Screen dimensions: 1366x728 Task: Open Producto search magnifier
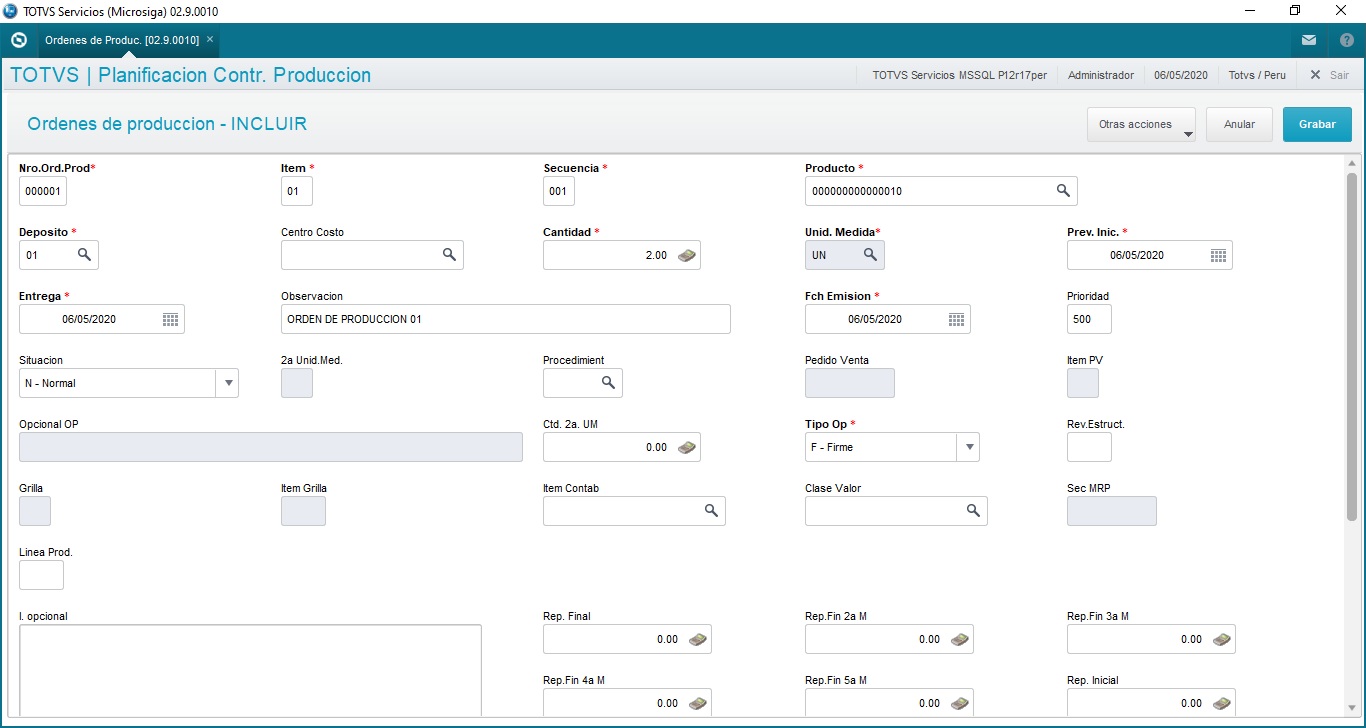pyautogui.click(x=1064, y=190)
